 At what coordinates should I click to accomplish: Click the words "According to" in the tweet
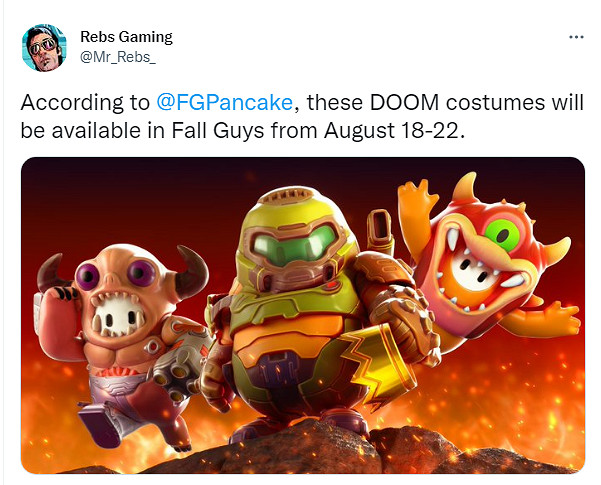[86, 102]
